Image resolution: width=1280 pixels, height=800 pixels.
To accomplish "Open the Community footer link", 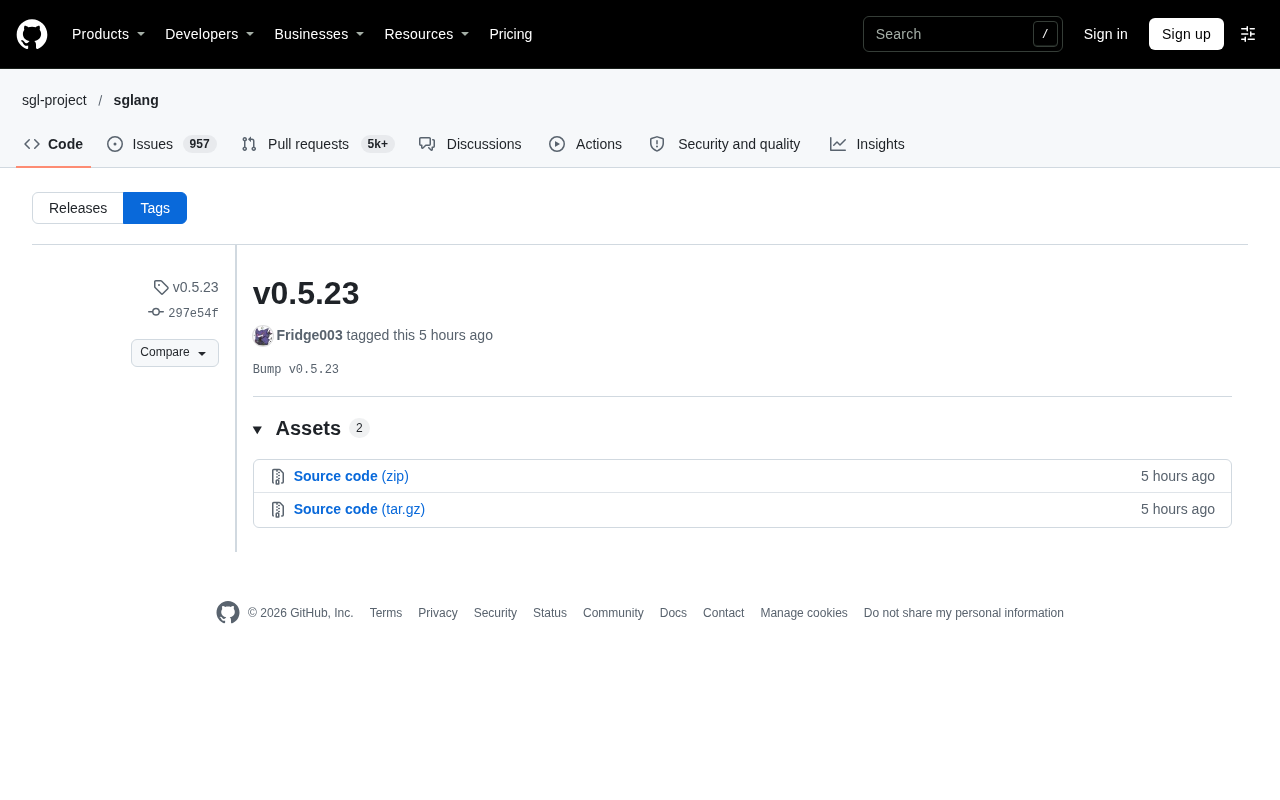I will (613, 613).
